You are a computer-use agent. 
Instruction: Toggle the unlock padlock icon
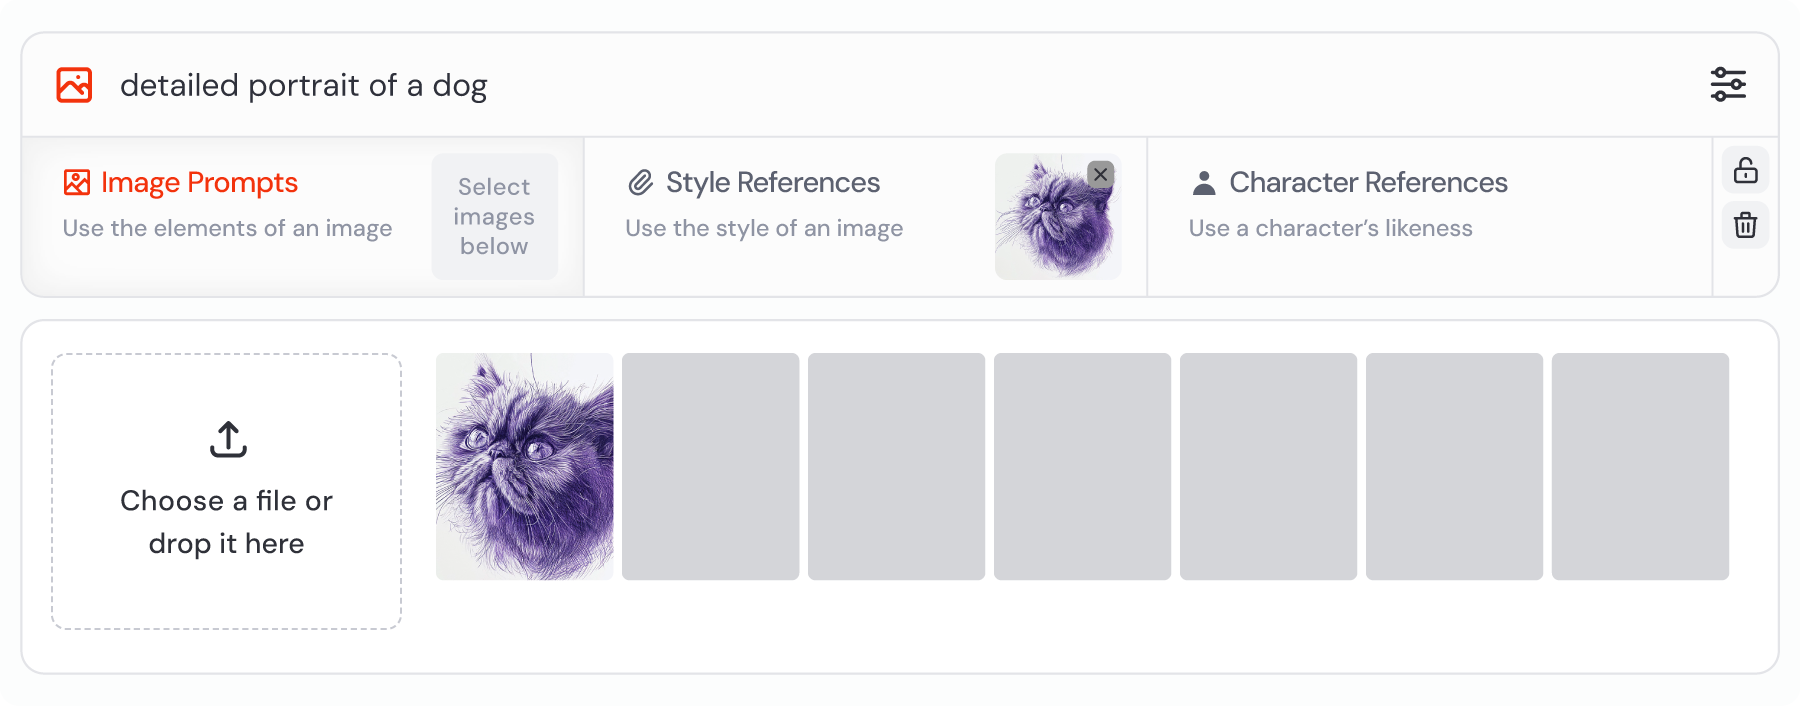tap(1746, 170)
